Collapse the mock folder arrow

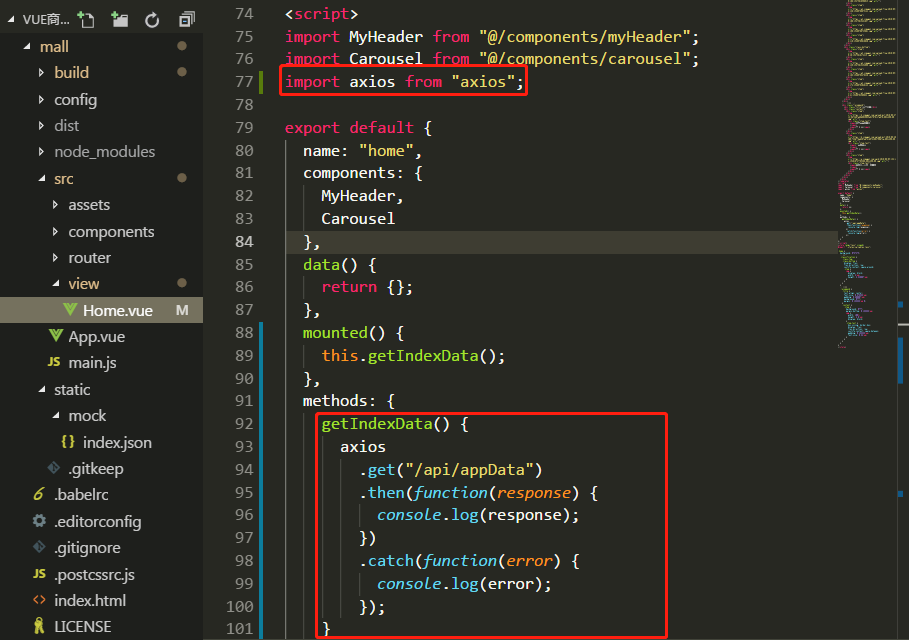[56, 416]
